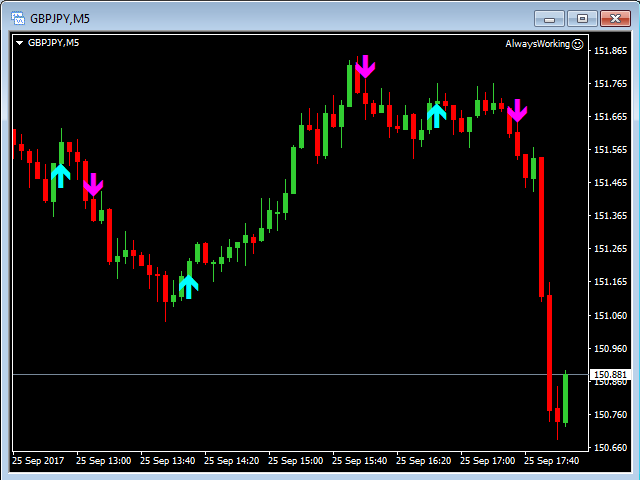Maximize the GBPJPY,M5 chart window
Viewport: 640px width, 480px height.
pos(582,19)
